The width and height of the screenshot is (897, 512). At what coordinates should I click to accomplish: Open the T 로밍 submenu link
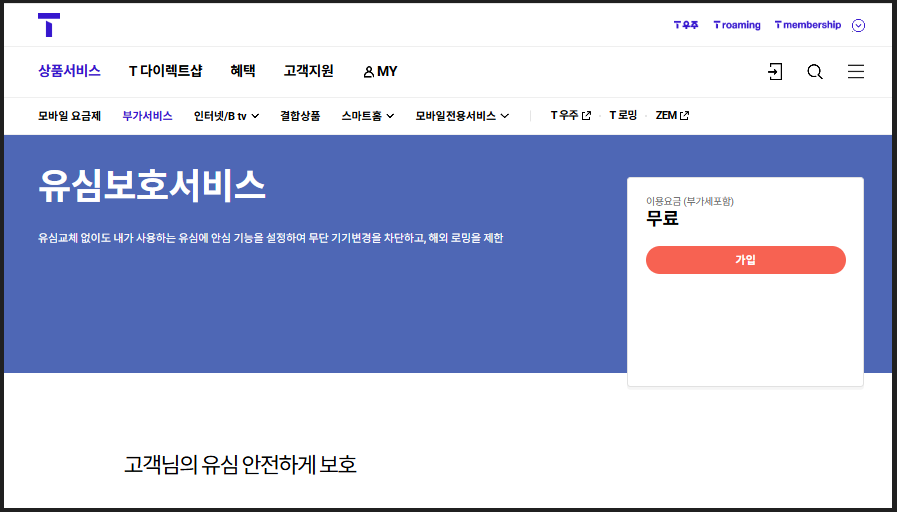pyautogui.click(x=623, y=116)
